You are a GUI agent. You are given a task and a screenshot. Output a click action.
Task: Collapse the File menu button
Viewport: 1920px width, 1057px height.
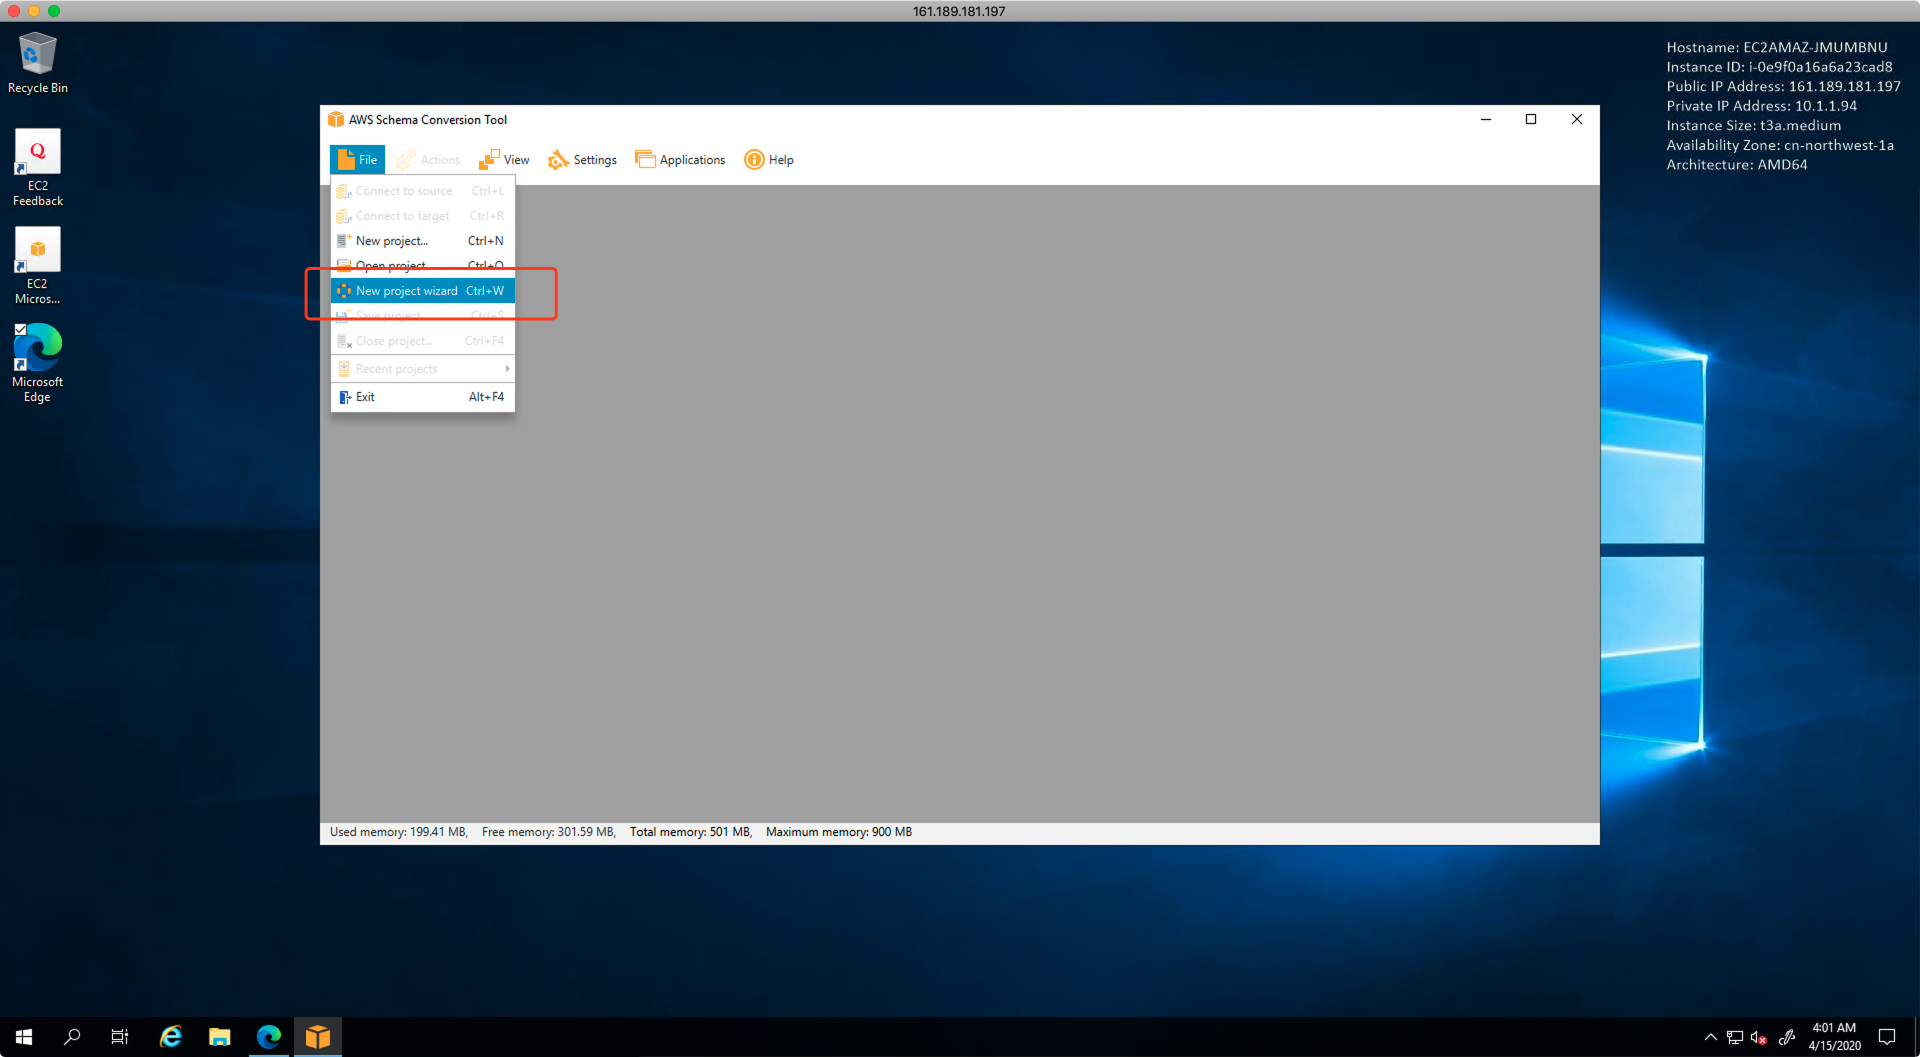(357, 160)
